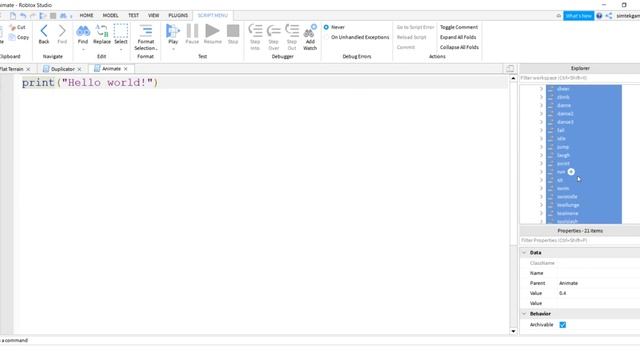The width and height of the screenshot is (640, 360).
Task: Click the Step Into debugger icon
Action: tap(255, 31)
